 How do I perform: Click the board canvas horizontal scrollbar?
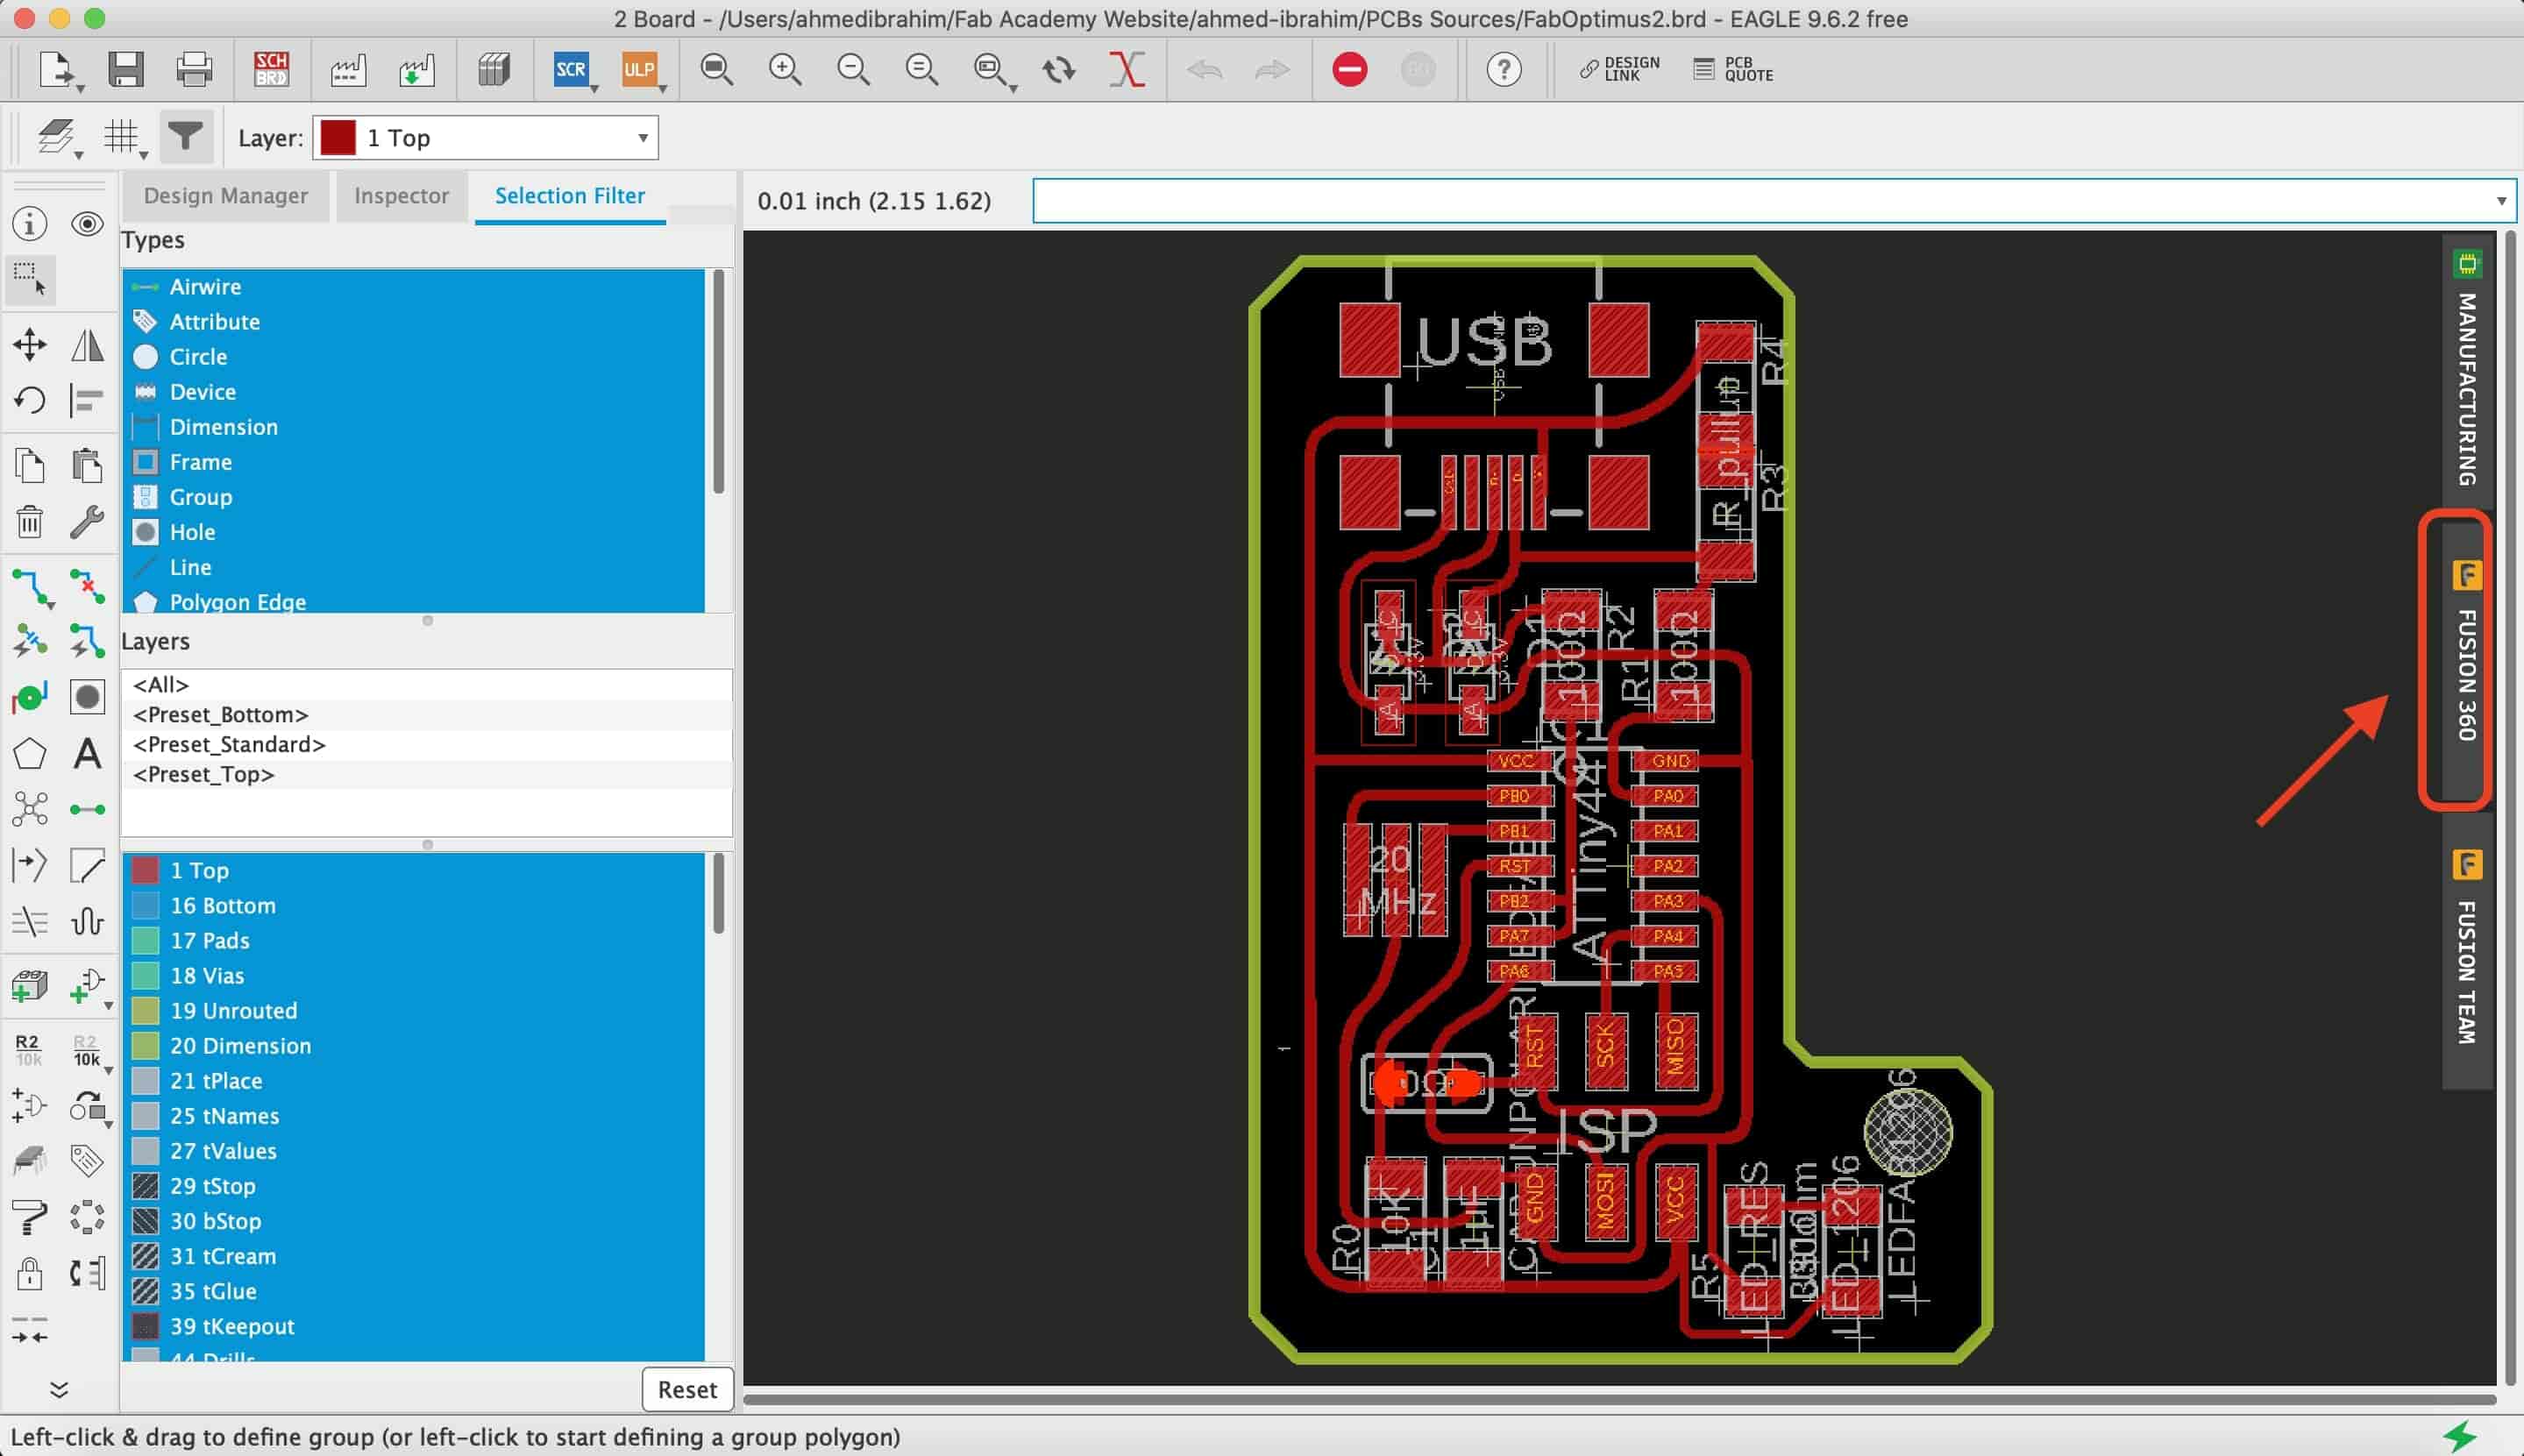pyautogui.click(x=1619, y=1399)
